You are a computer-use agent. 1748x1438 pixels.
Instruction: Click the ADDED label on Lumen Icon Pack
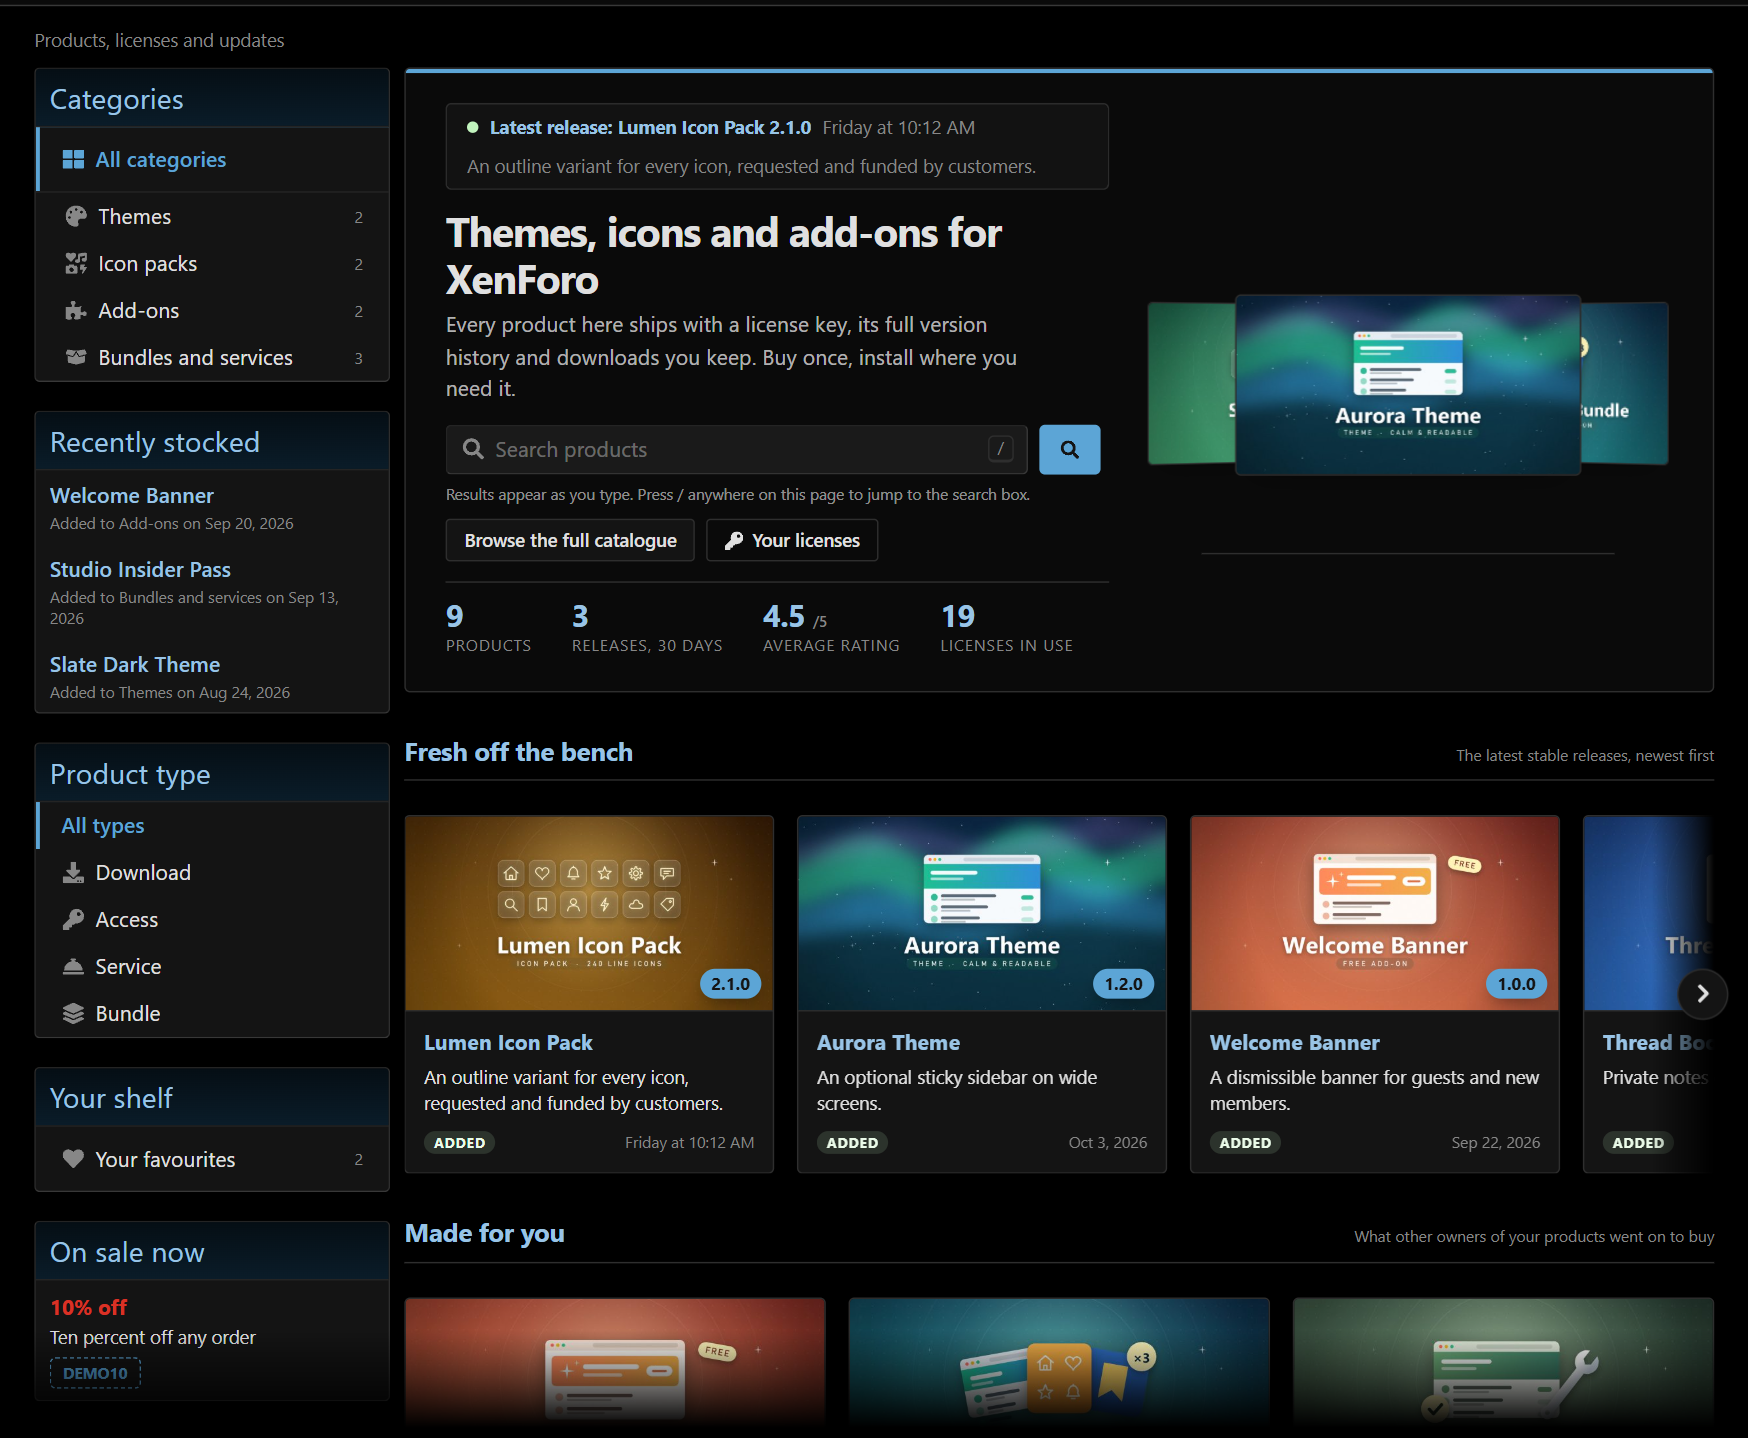459,1143
